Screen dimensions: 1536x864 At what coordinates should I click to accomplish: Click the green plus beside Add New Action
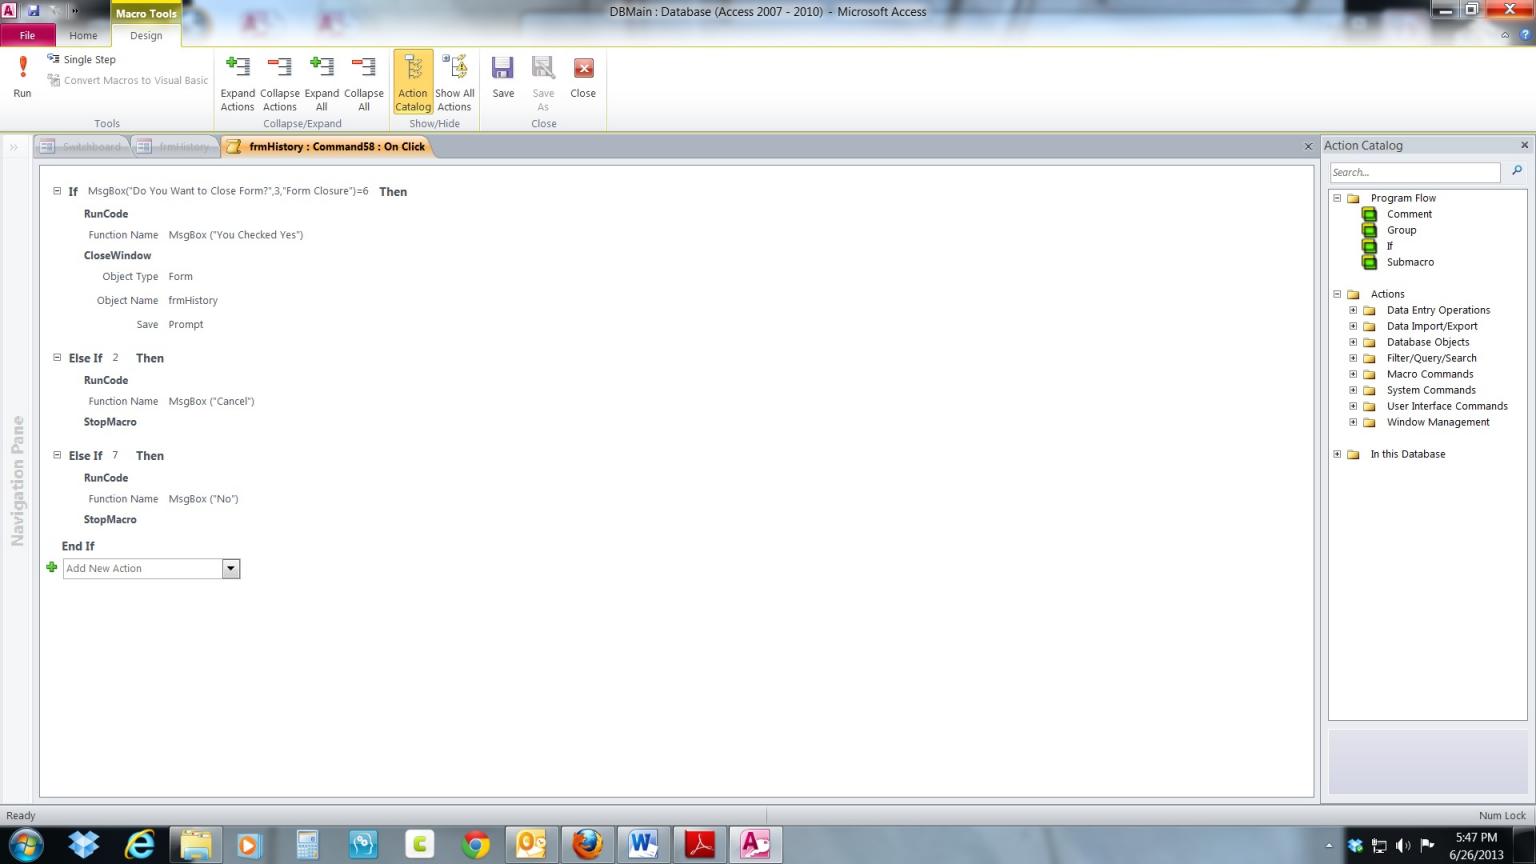(52, 567)
